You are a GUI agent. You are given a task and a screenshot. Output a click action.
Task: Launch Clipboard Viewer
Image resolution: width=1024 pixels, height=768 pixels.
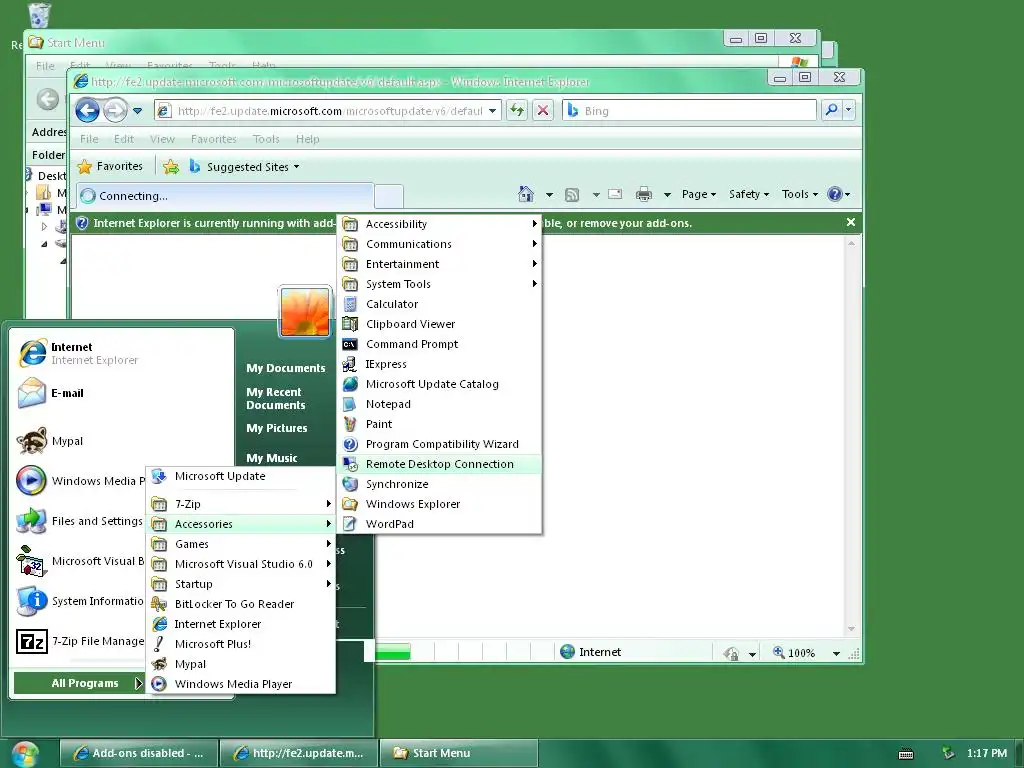click(x=440, y=324)
